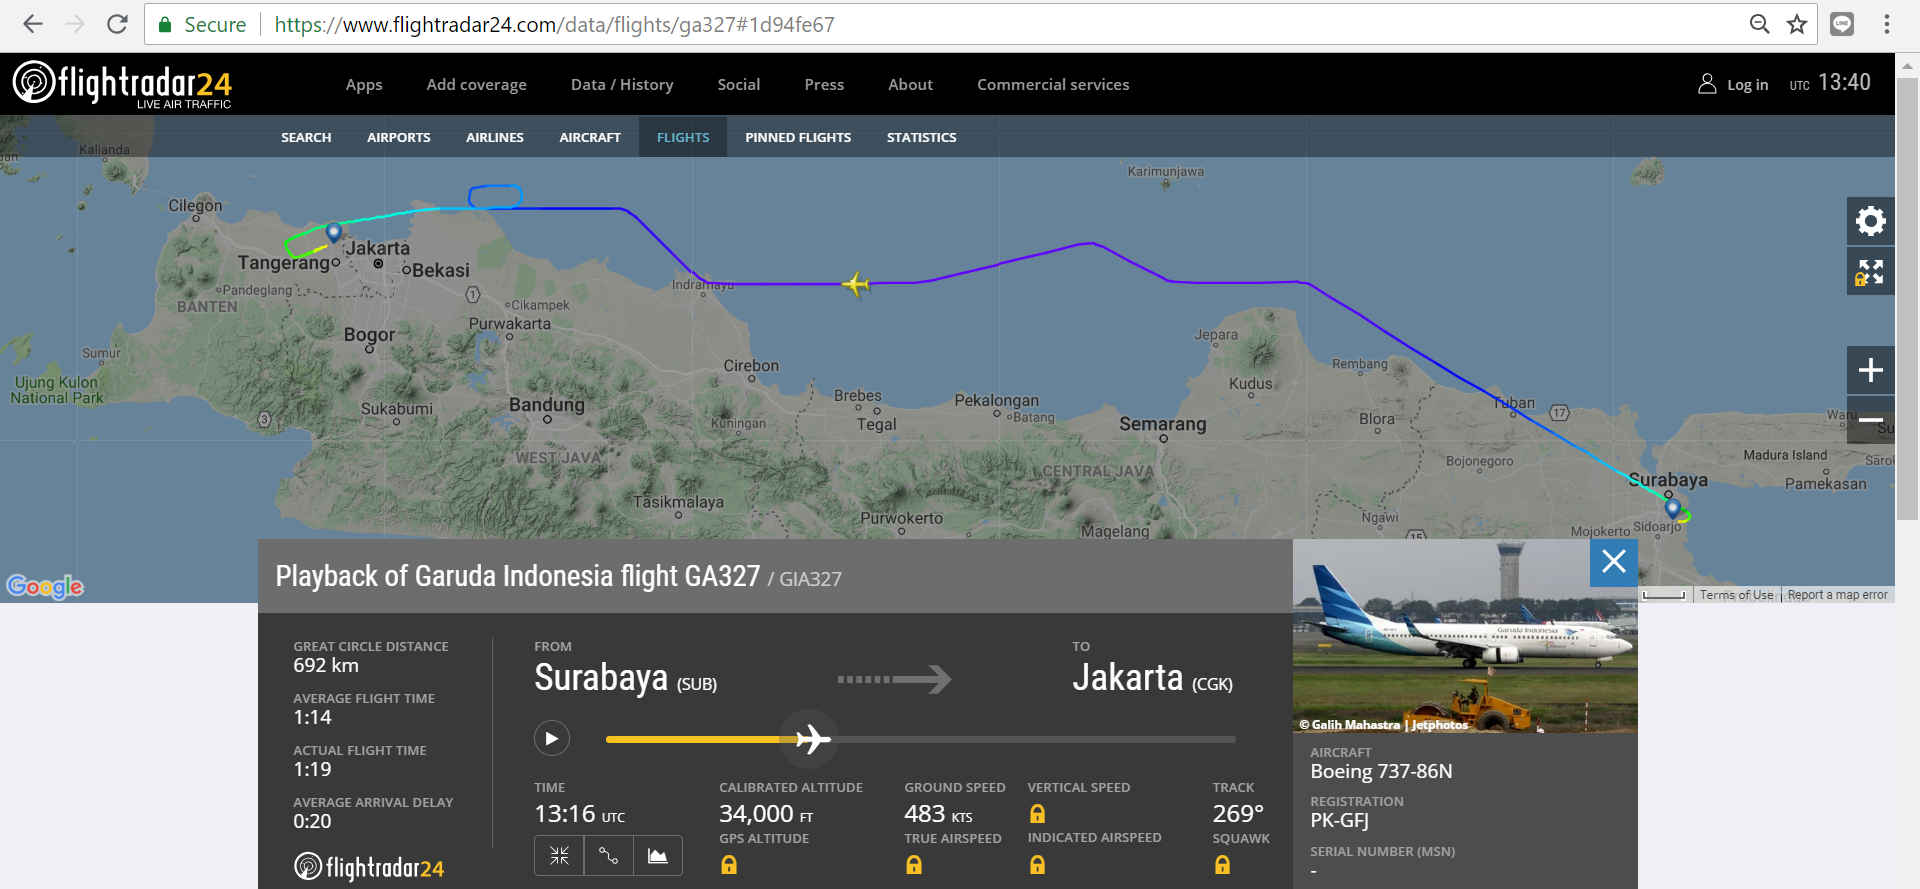Image resolution: width=1920 pixels, height=889 pixels.
Task: Reload the page with refresh icon
Action: pyautogui.click(x=117, y=24)
